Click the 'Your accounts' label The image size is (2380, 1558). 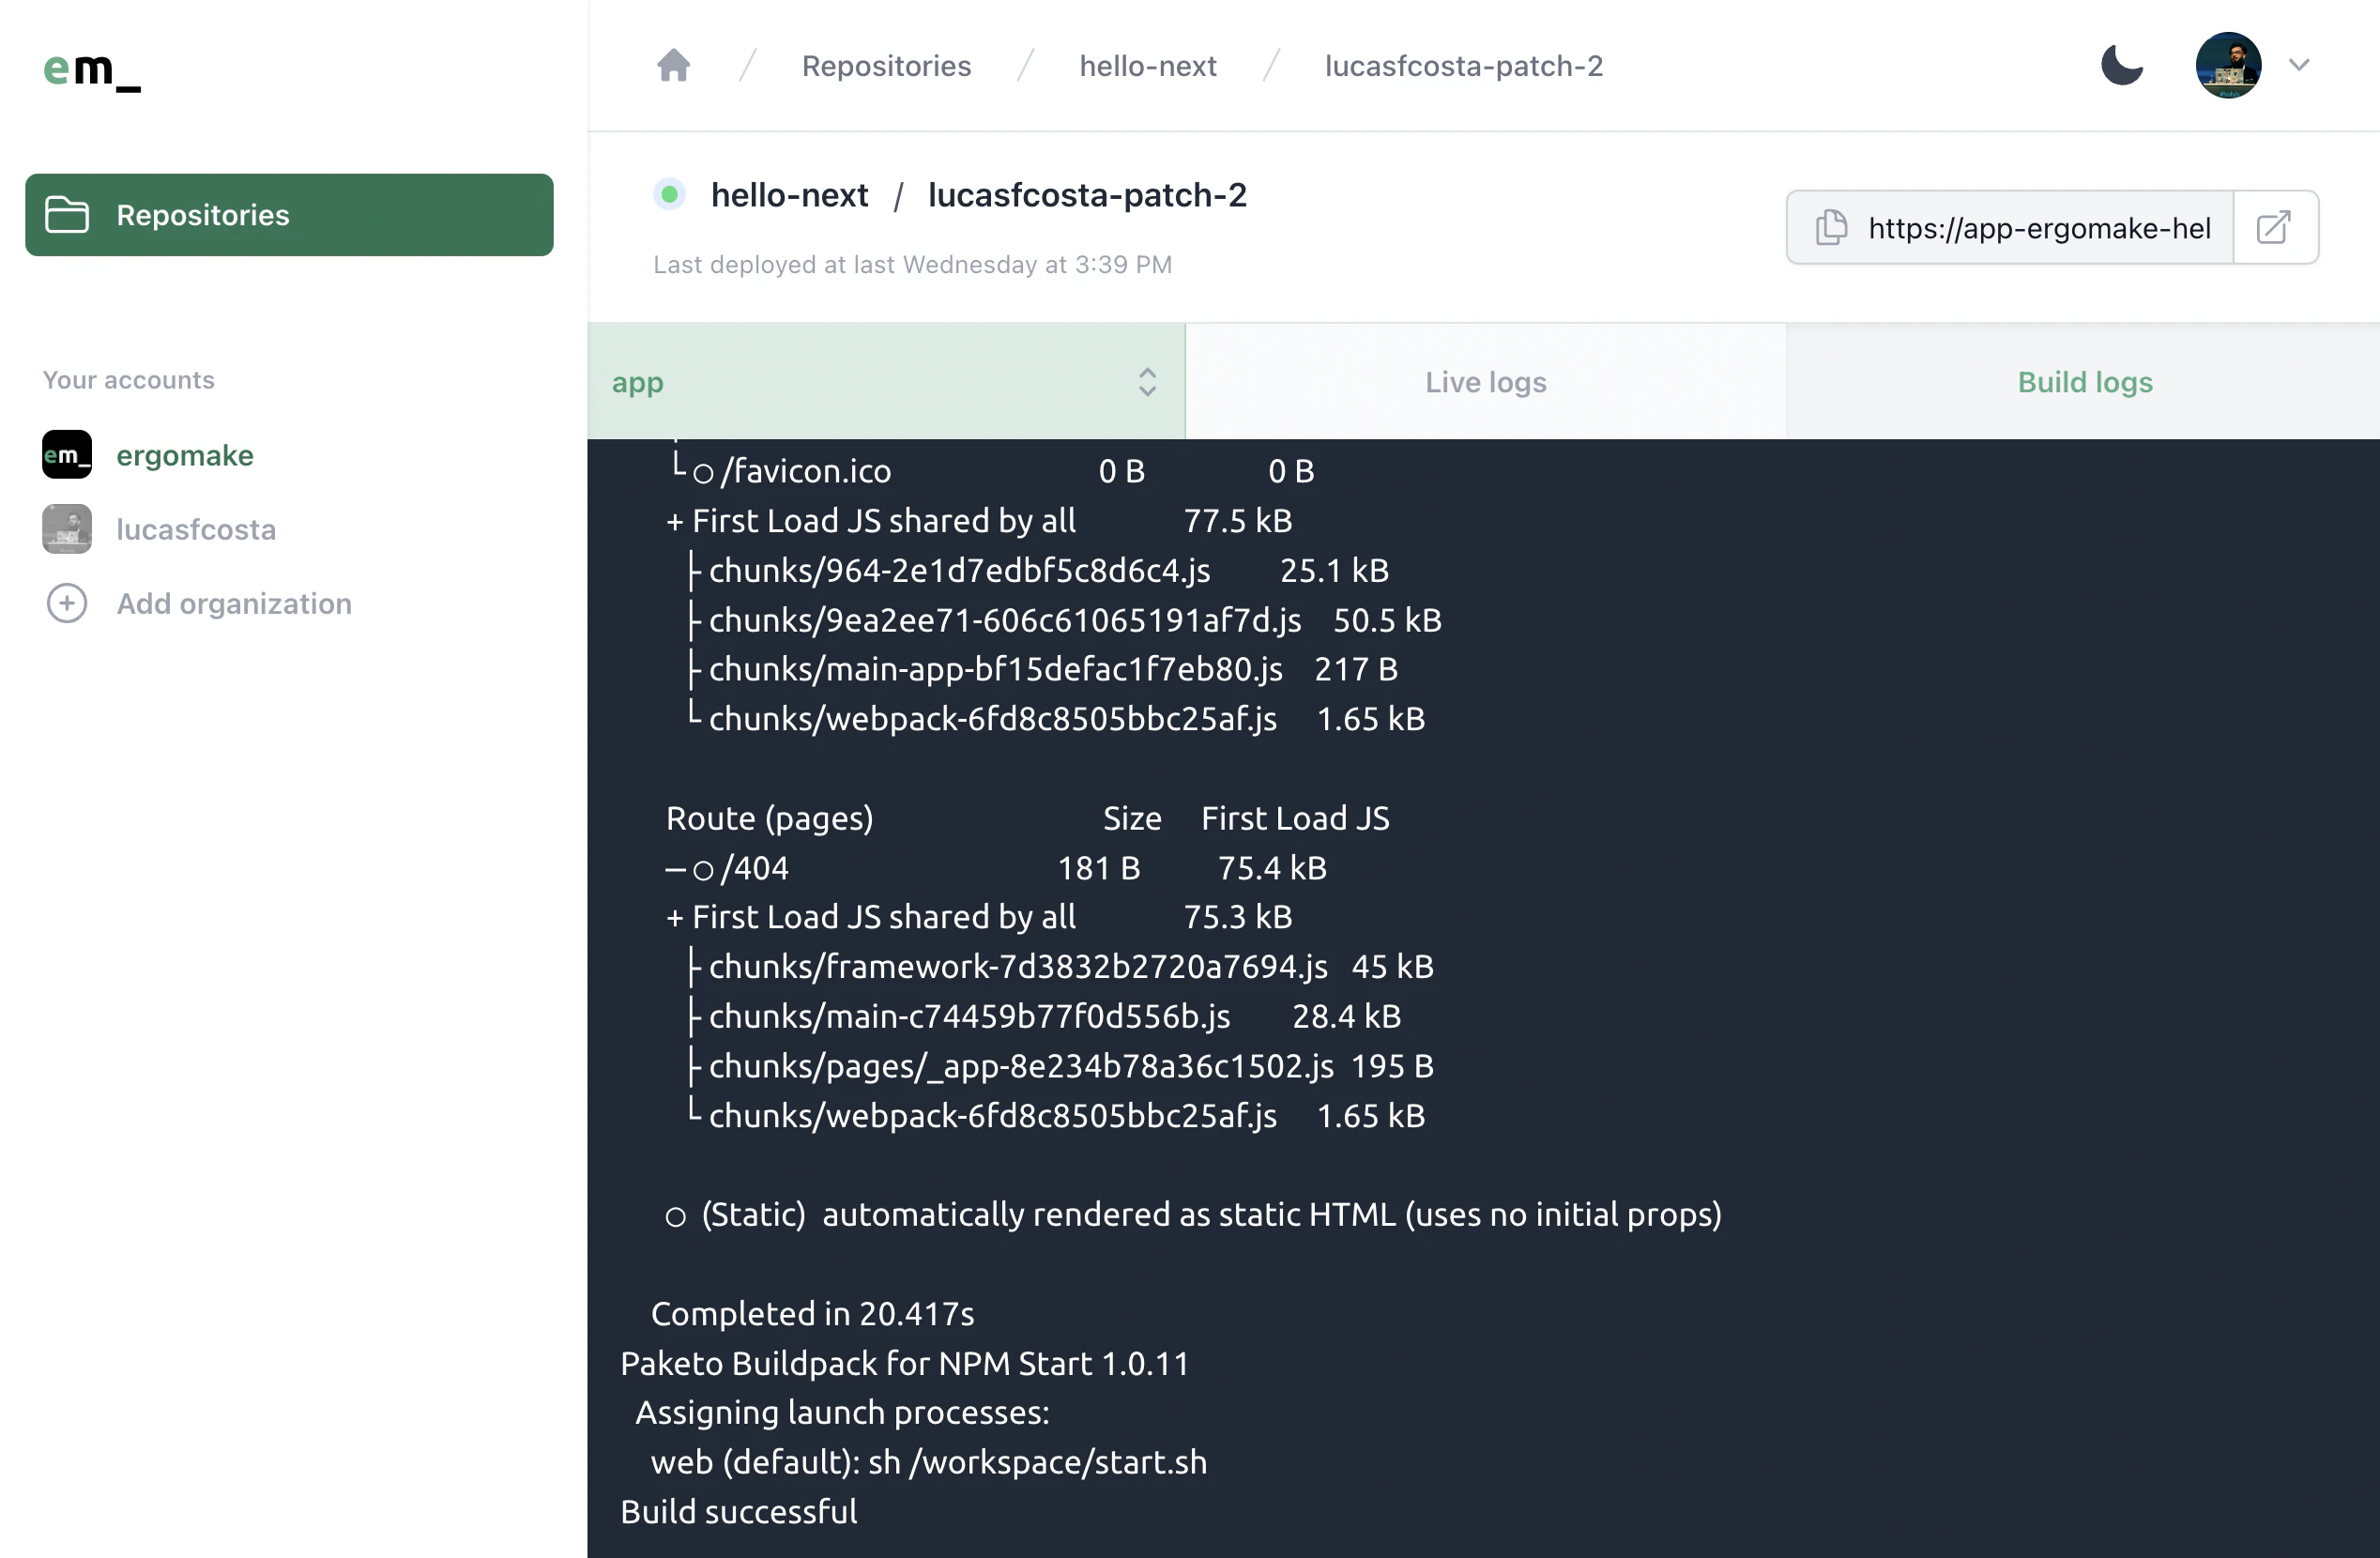tap(128, 380)
